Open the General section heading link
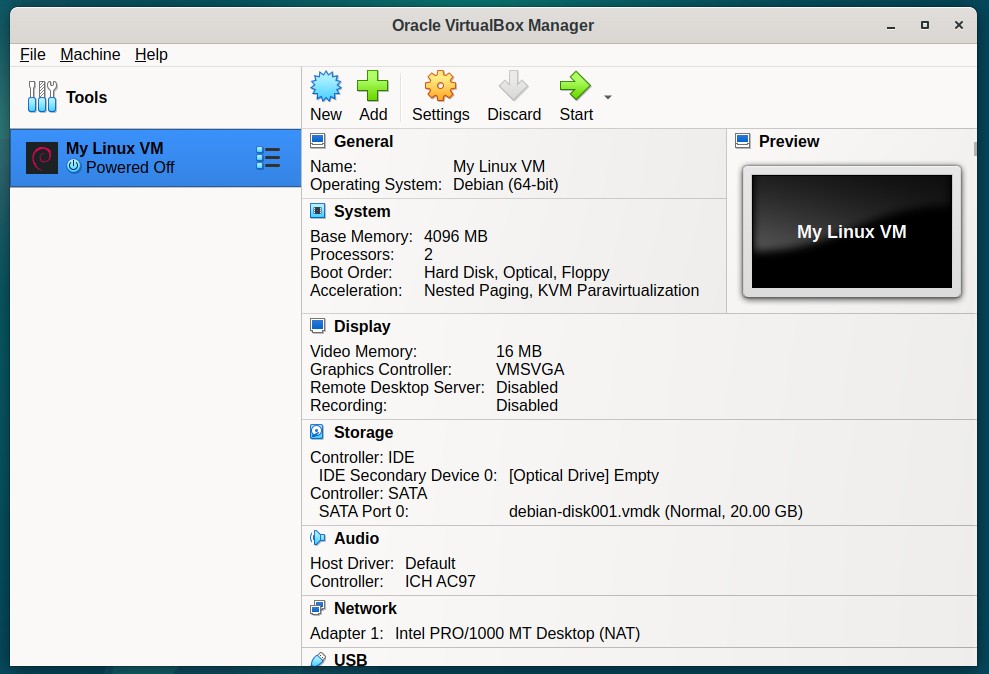Image resolution: width=989 pixels, height=674 pixels. pos(363,141)
